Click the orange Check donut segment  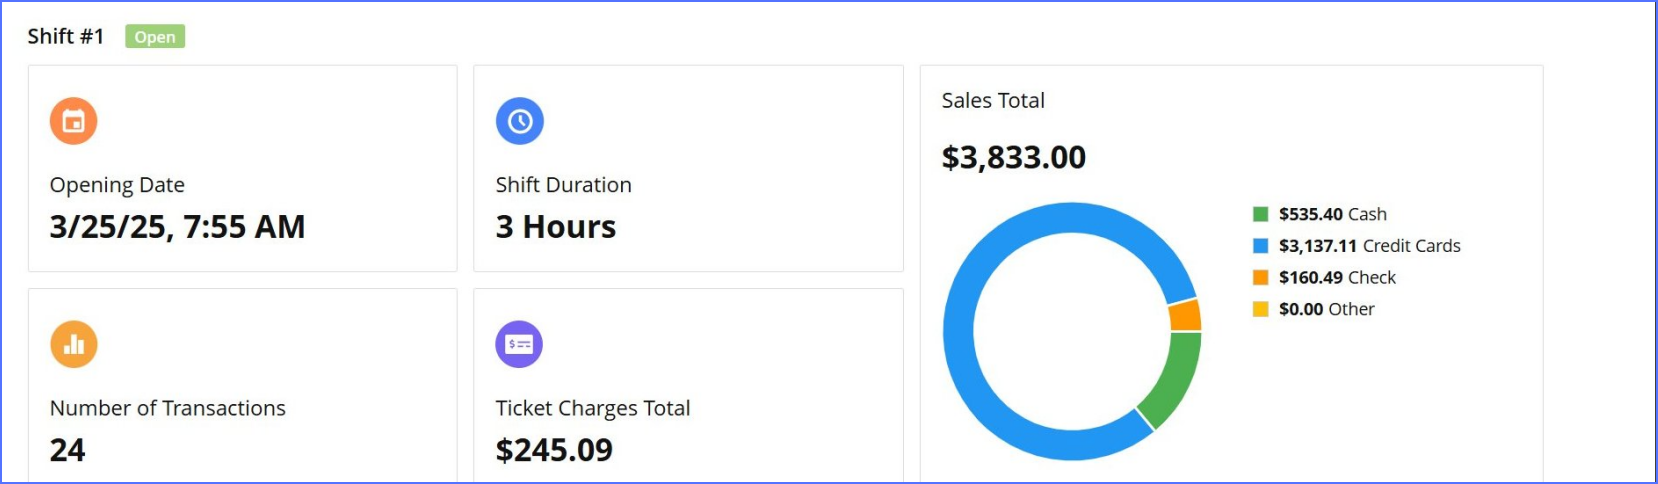(x=1185, y=316)
